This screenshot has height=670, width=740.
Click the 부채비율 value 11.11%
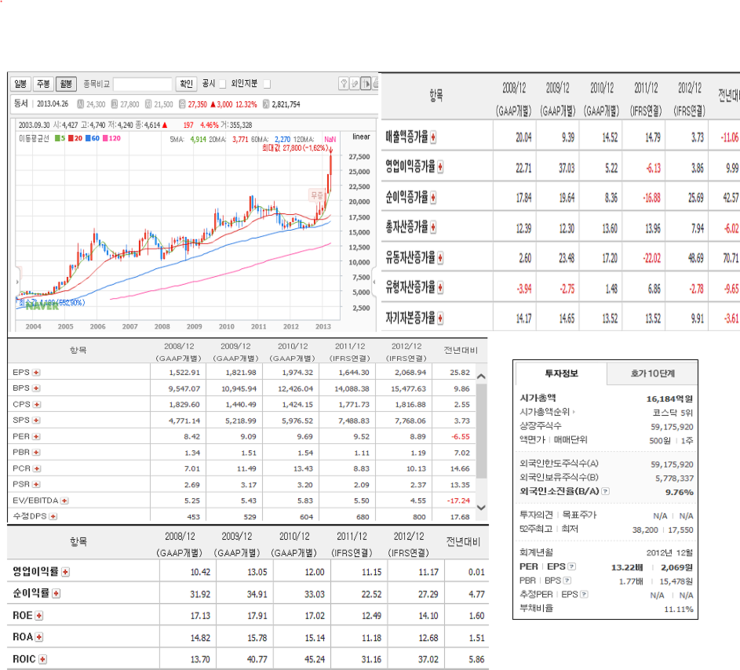click(x=679, y=610)
